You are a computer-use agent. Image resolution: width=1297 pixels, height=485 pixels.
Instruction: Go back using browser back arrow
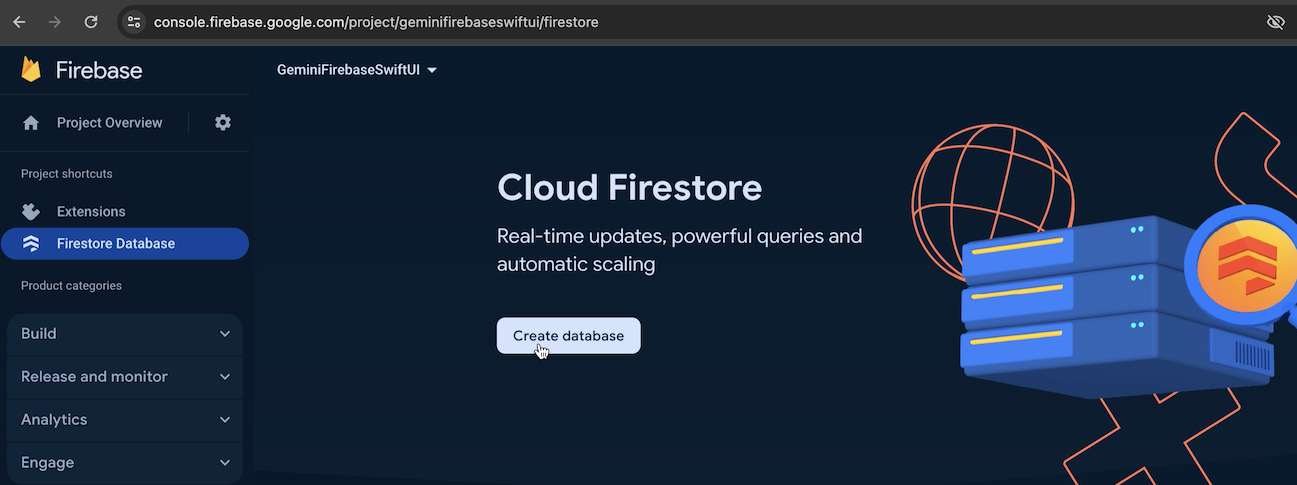(x=19, y=21)
